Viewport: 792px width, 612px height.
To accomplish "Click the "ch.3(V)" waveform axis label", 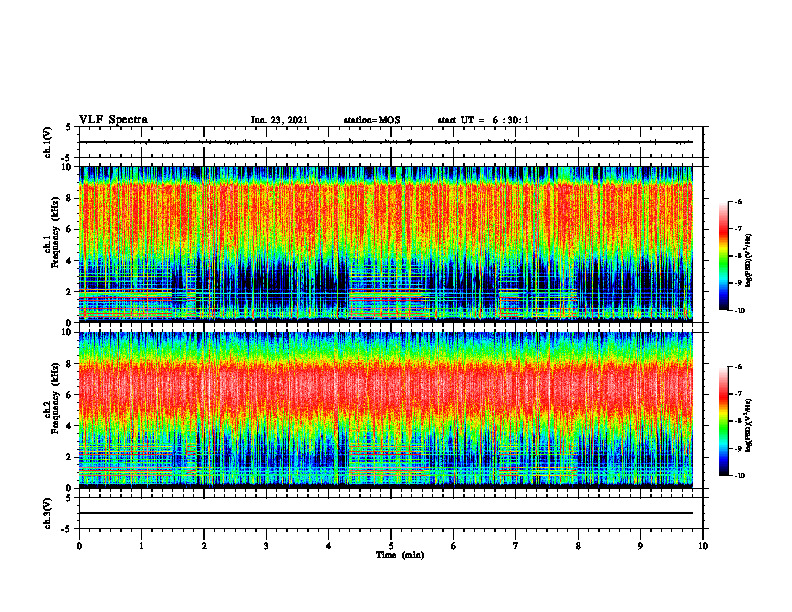I will [x=48, y=513].
